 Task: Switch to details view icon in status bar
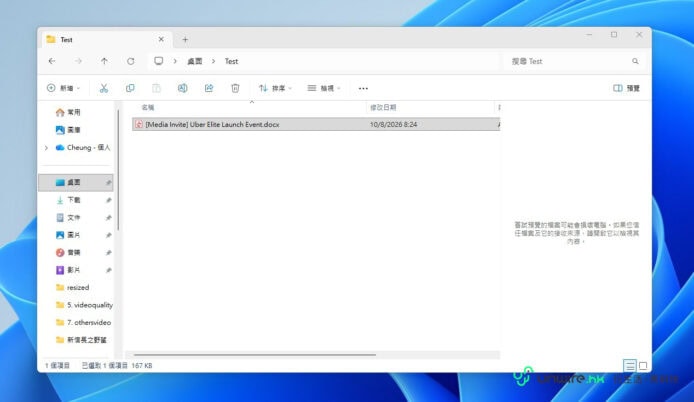pos(629,365)
